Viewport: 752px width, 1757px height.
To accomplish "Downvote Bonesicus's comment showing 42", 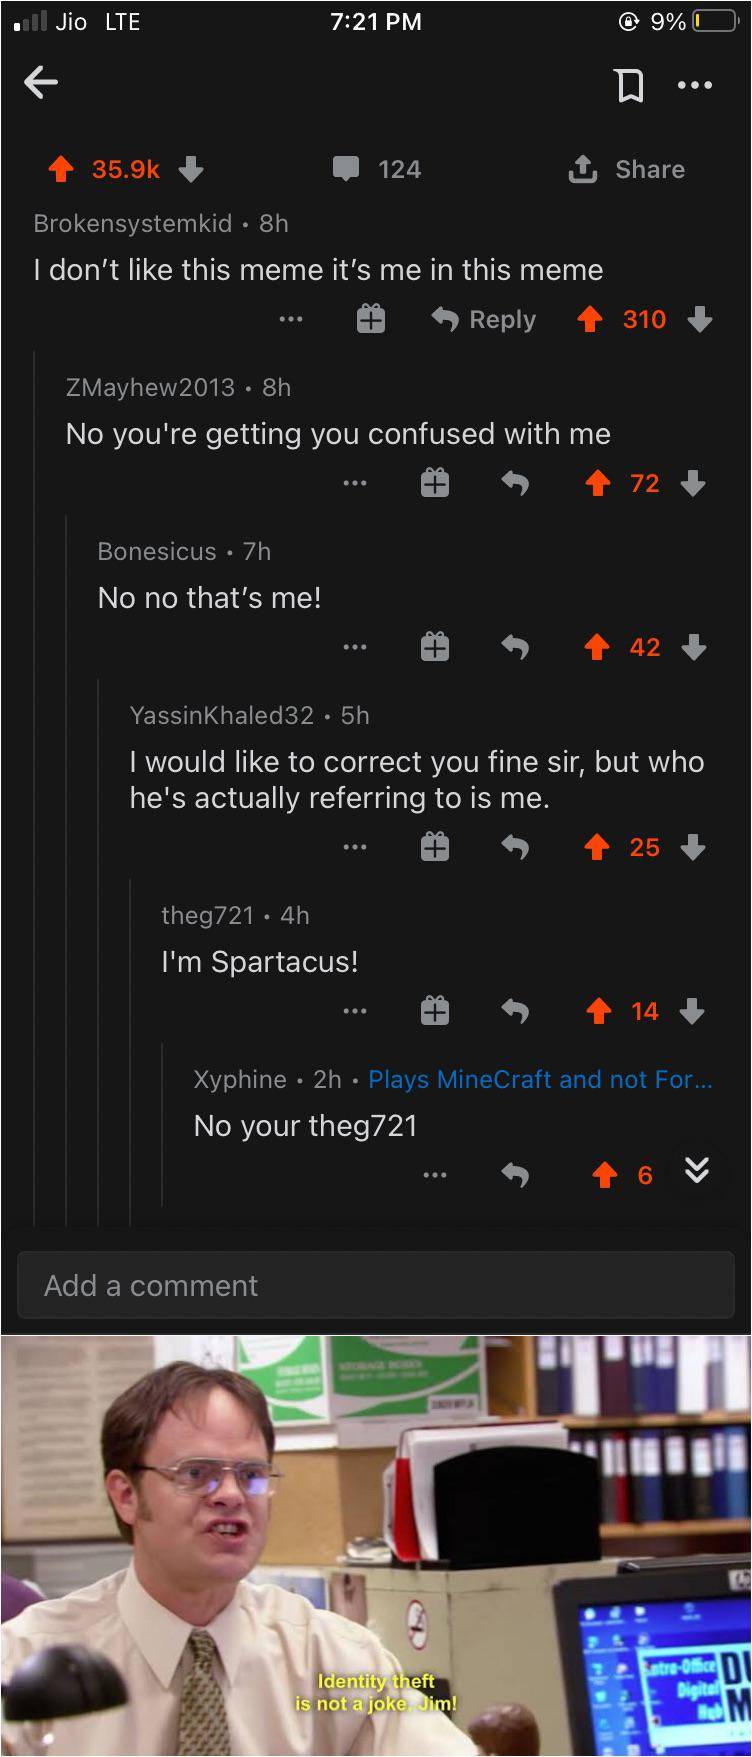I will (x=694, y=648).
